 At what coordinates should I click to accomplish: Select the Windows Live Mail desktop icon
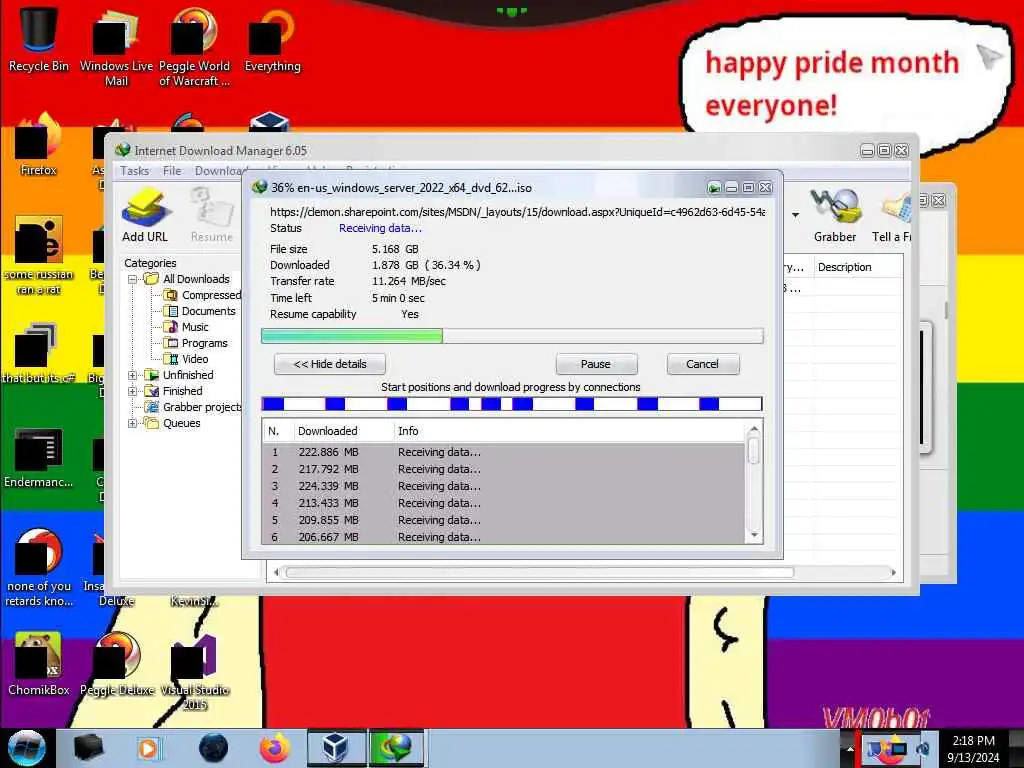point(116,47)
